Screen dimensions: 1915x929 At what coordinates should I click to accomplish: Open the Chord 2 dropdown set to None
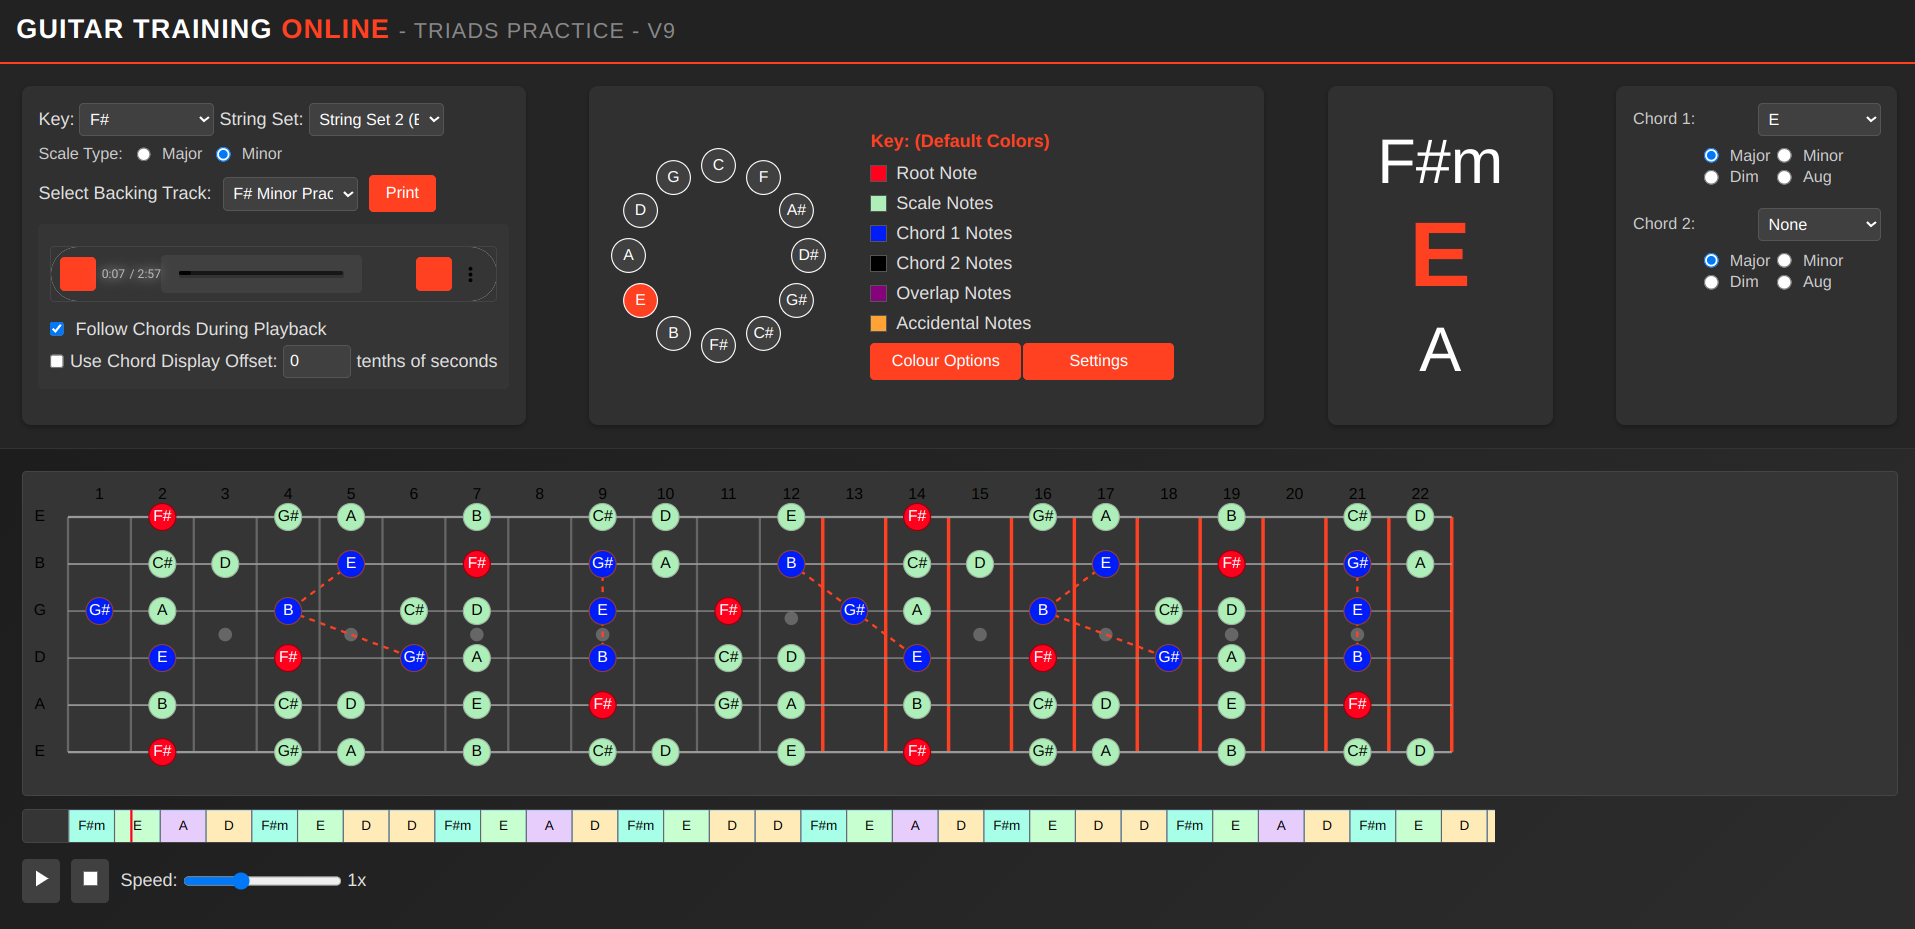tap(1818, 225)
